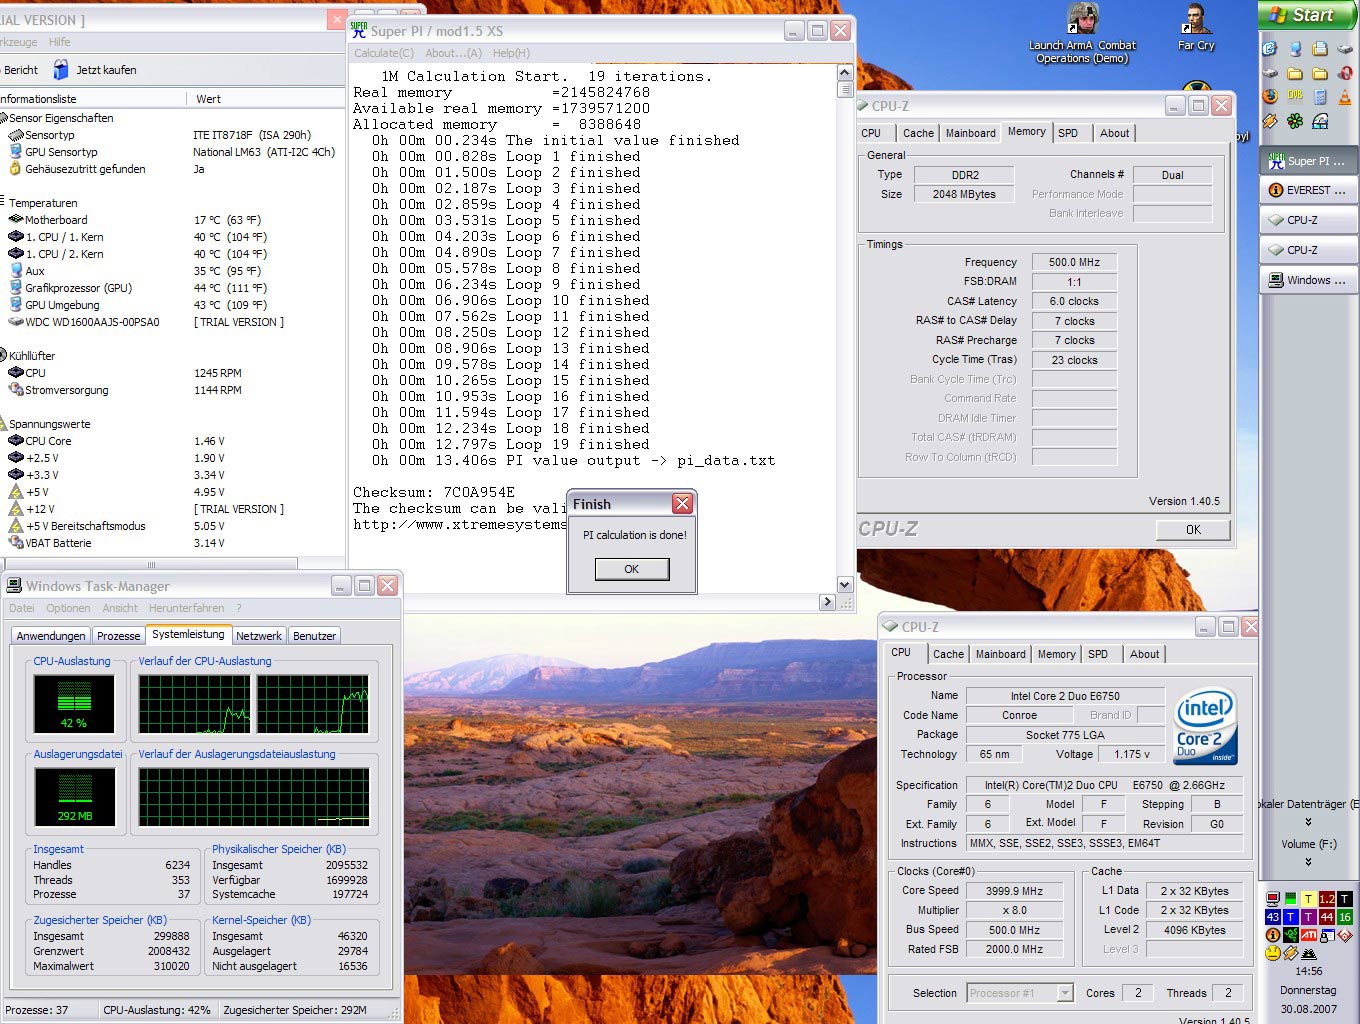Switch to EVEREST taskbar button

coord(1308,190)
